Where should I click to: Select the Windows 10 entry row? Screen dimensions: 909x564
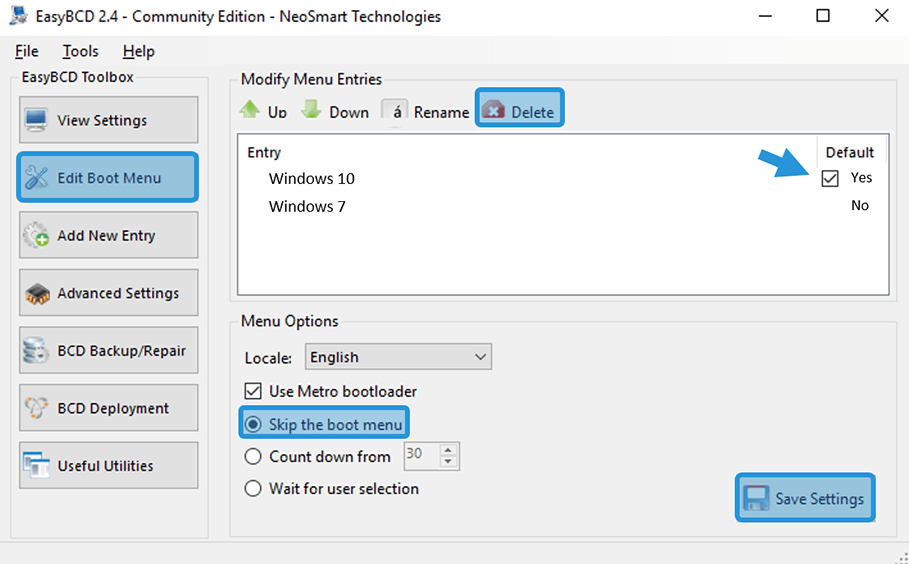tap(562, 178)
